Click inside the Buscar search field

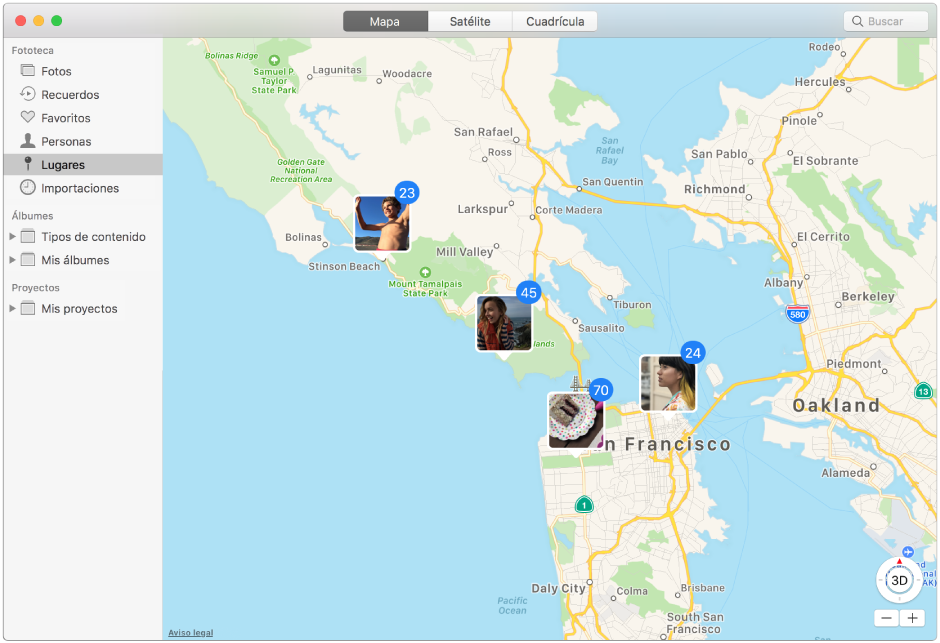tap(890, 20)
